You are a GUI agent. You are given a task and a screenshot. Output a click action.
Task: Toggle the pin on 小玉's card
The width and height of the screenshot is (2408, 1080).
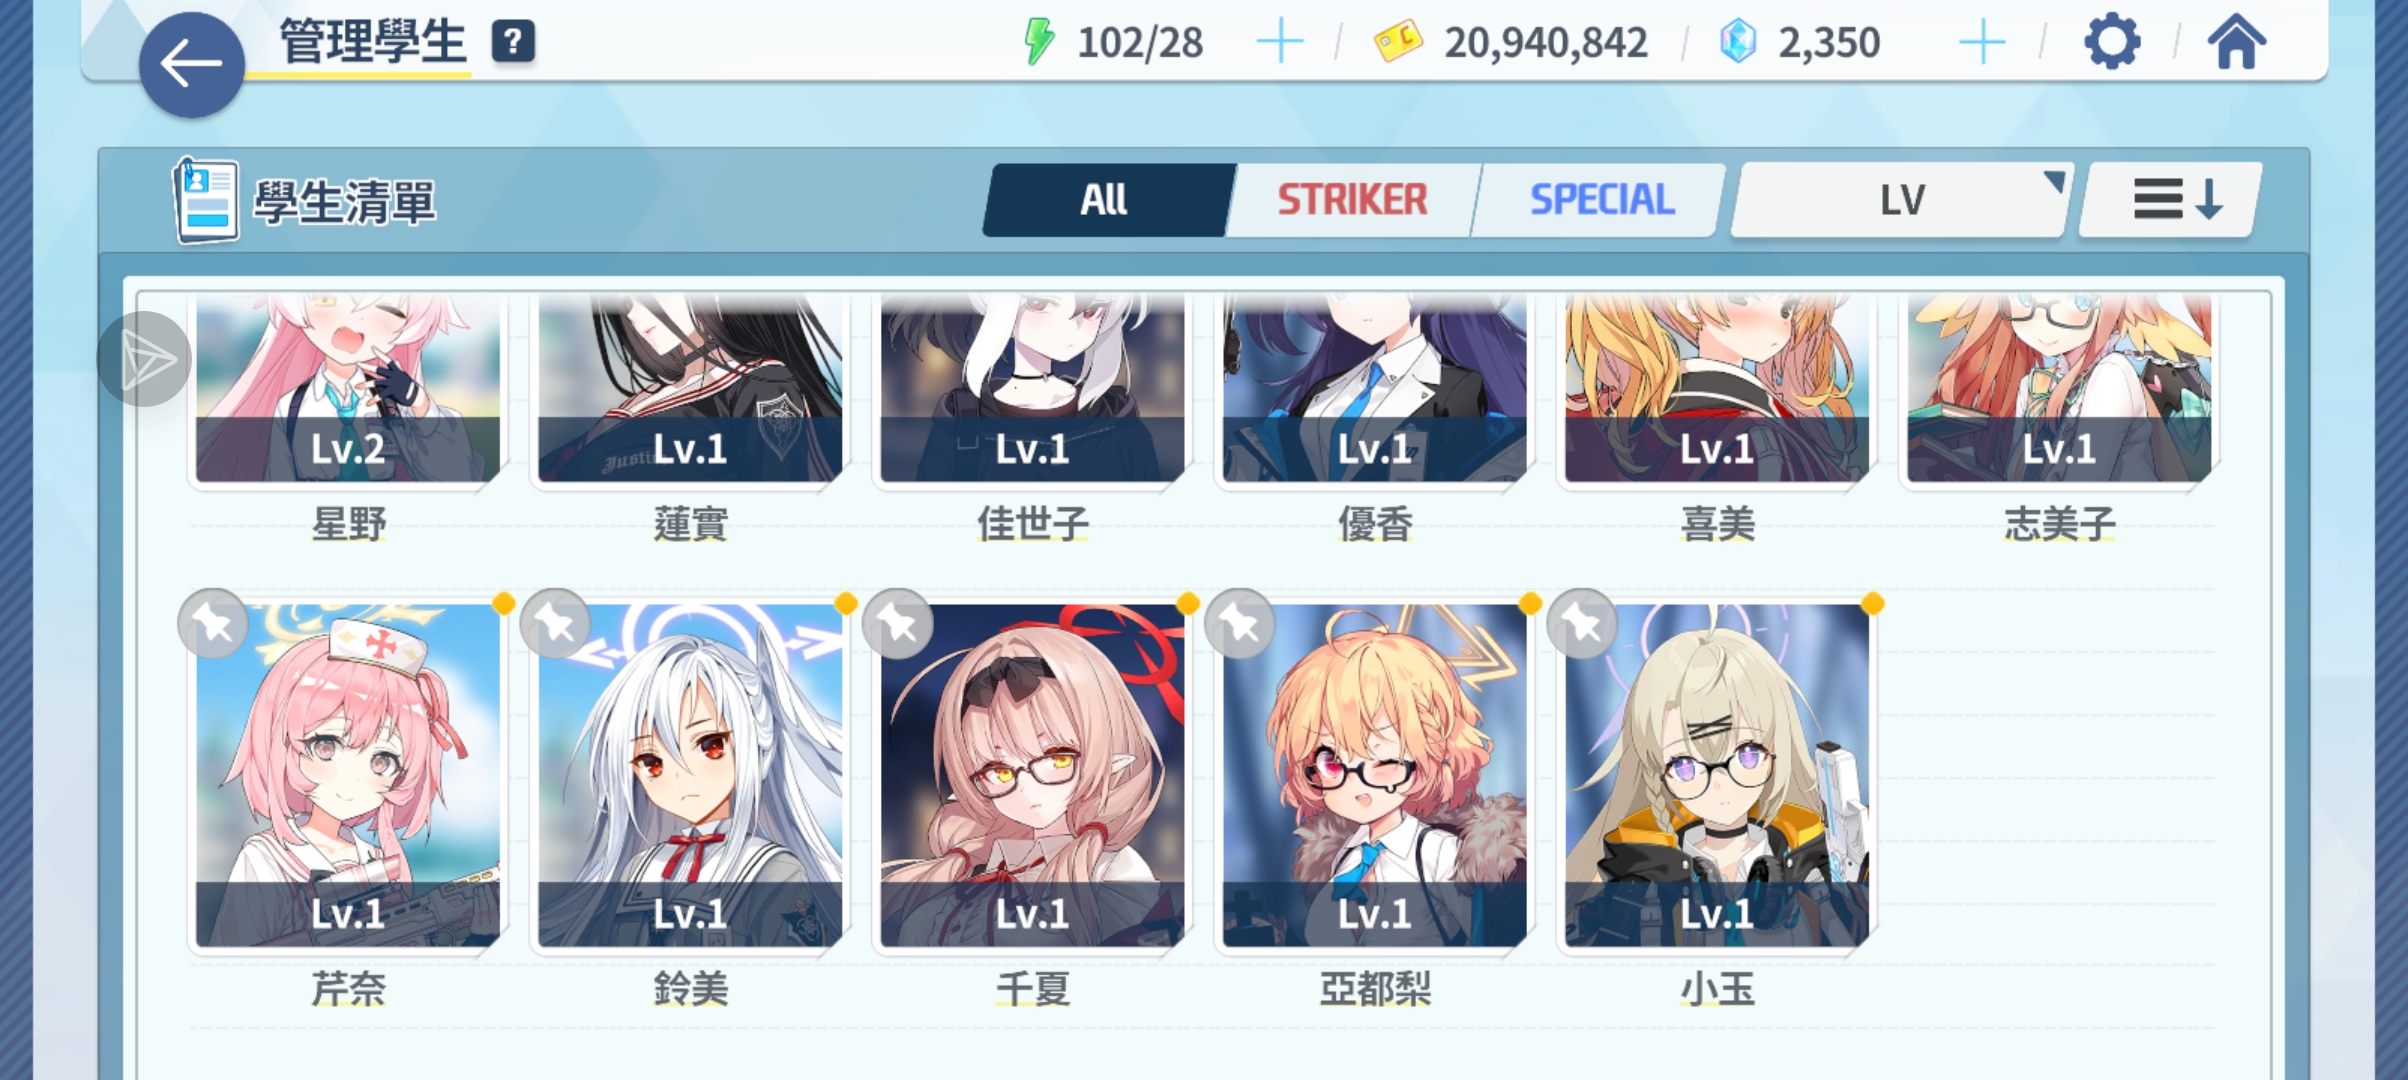1581,624
